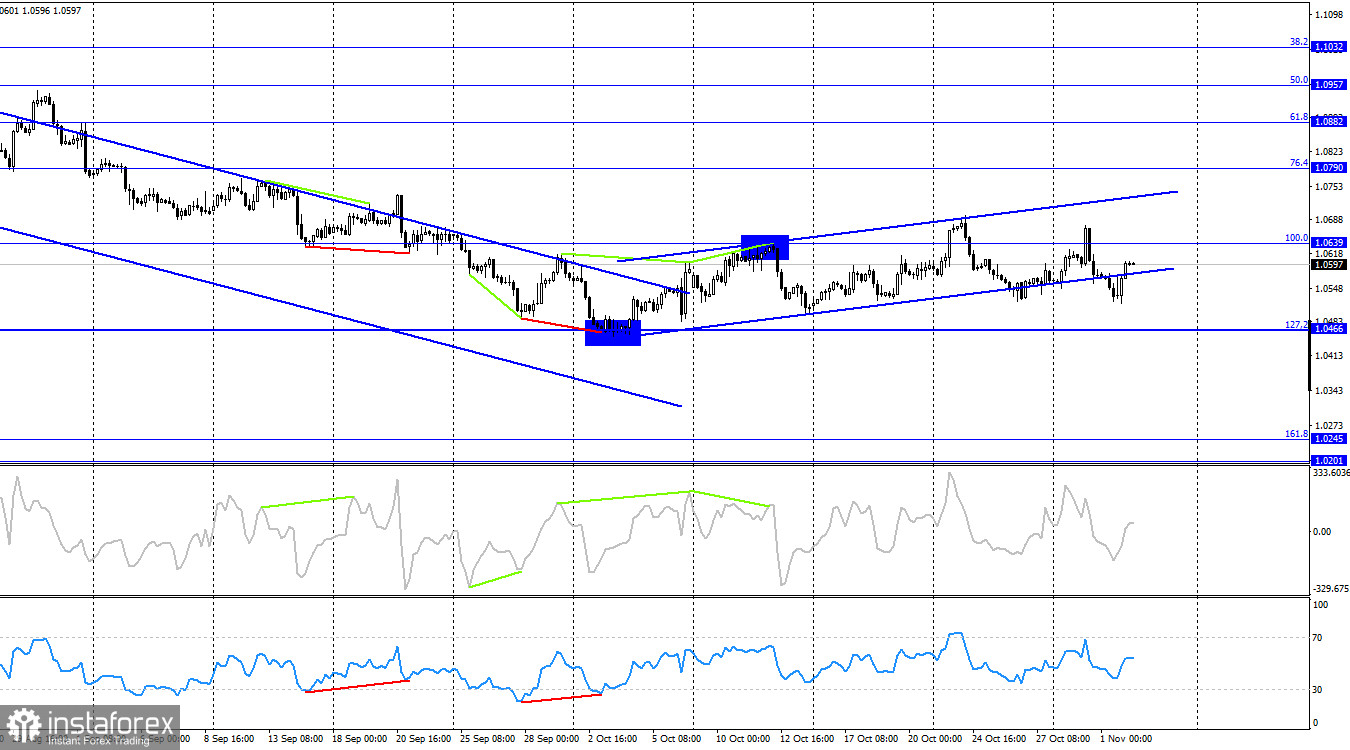Select the 20 Oct 00:00 date label
This screenshot has width=1350, height=750.
coord(934,740)
